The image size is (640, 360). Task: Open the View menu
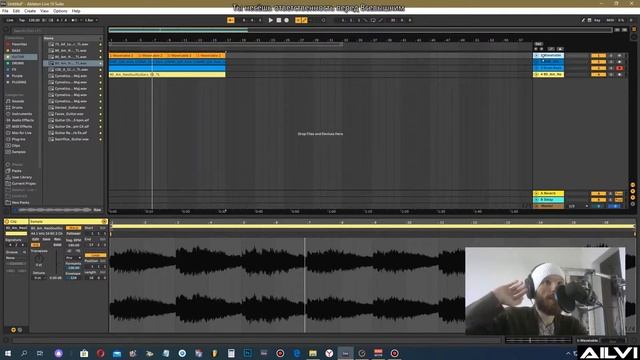44,11
